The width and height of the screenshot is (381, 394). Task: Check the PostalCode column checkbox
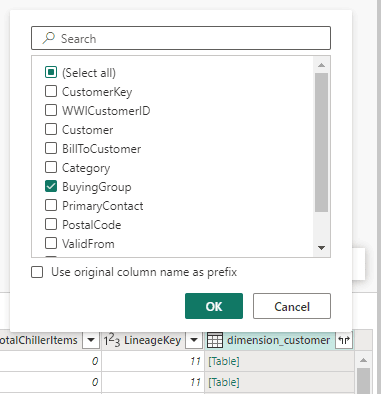coord(51,224)
